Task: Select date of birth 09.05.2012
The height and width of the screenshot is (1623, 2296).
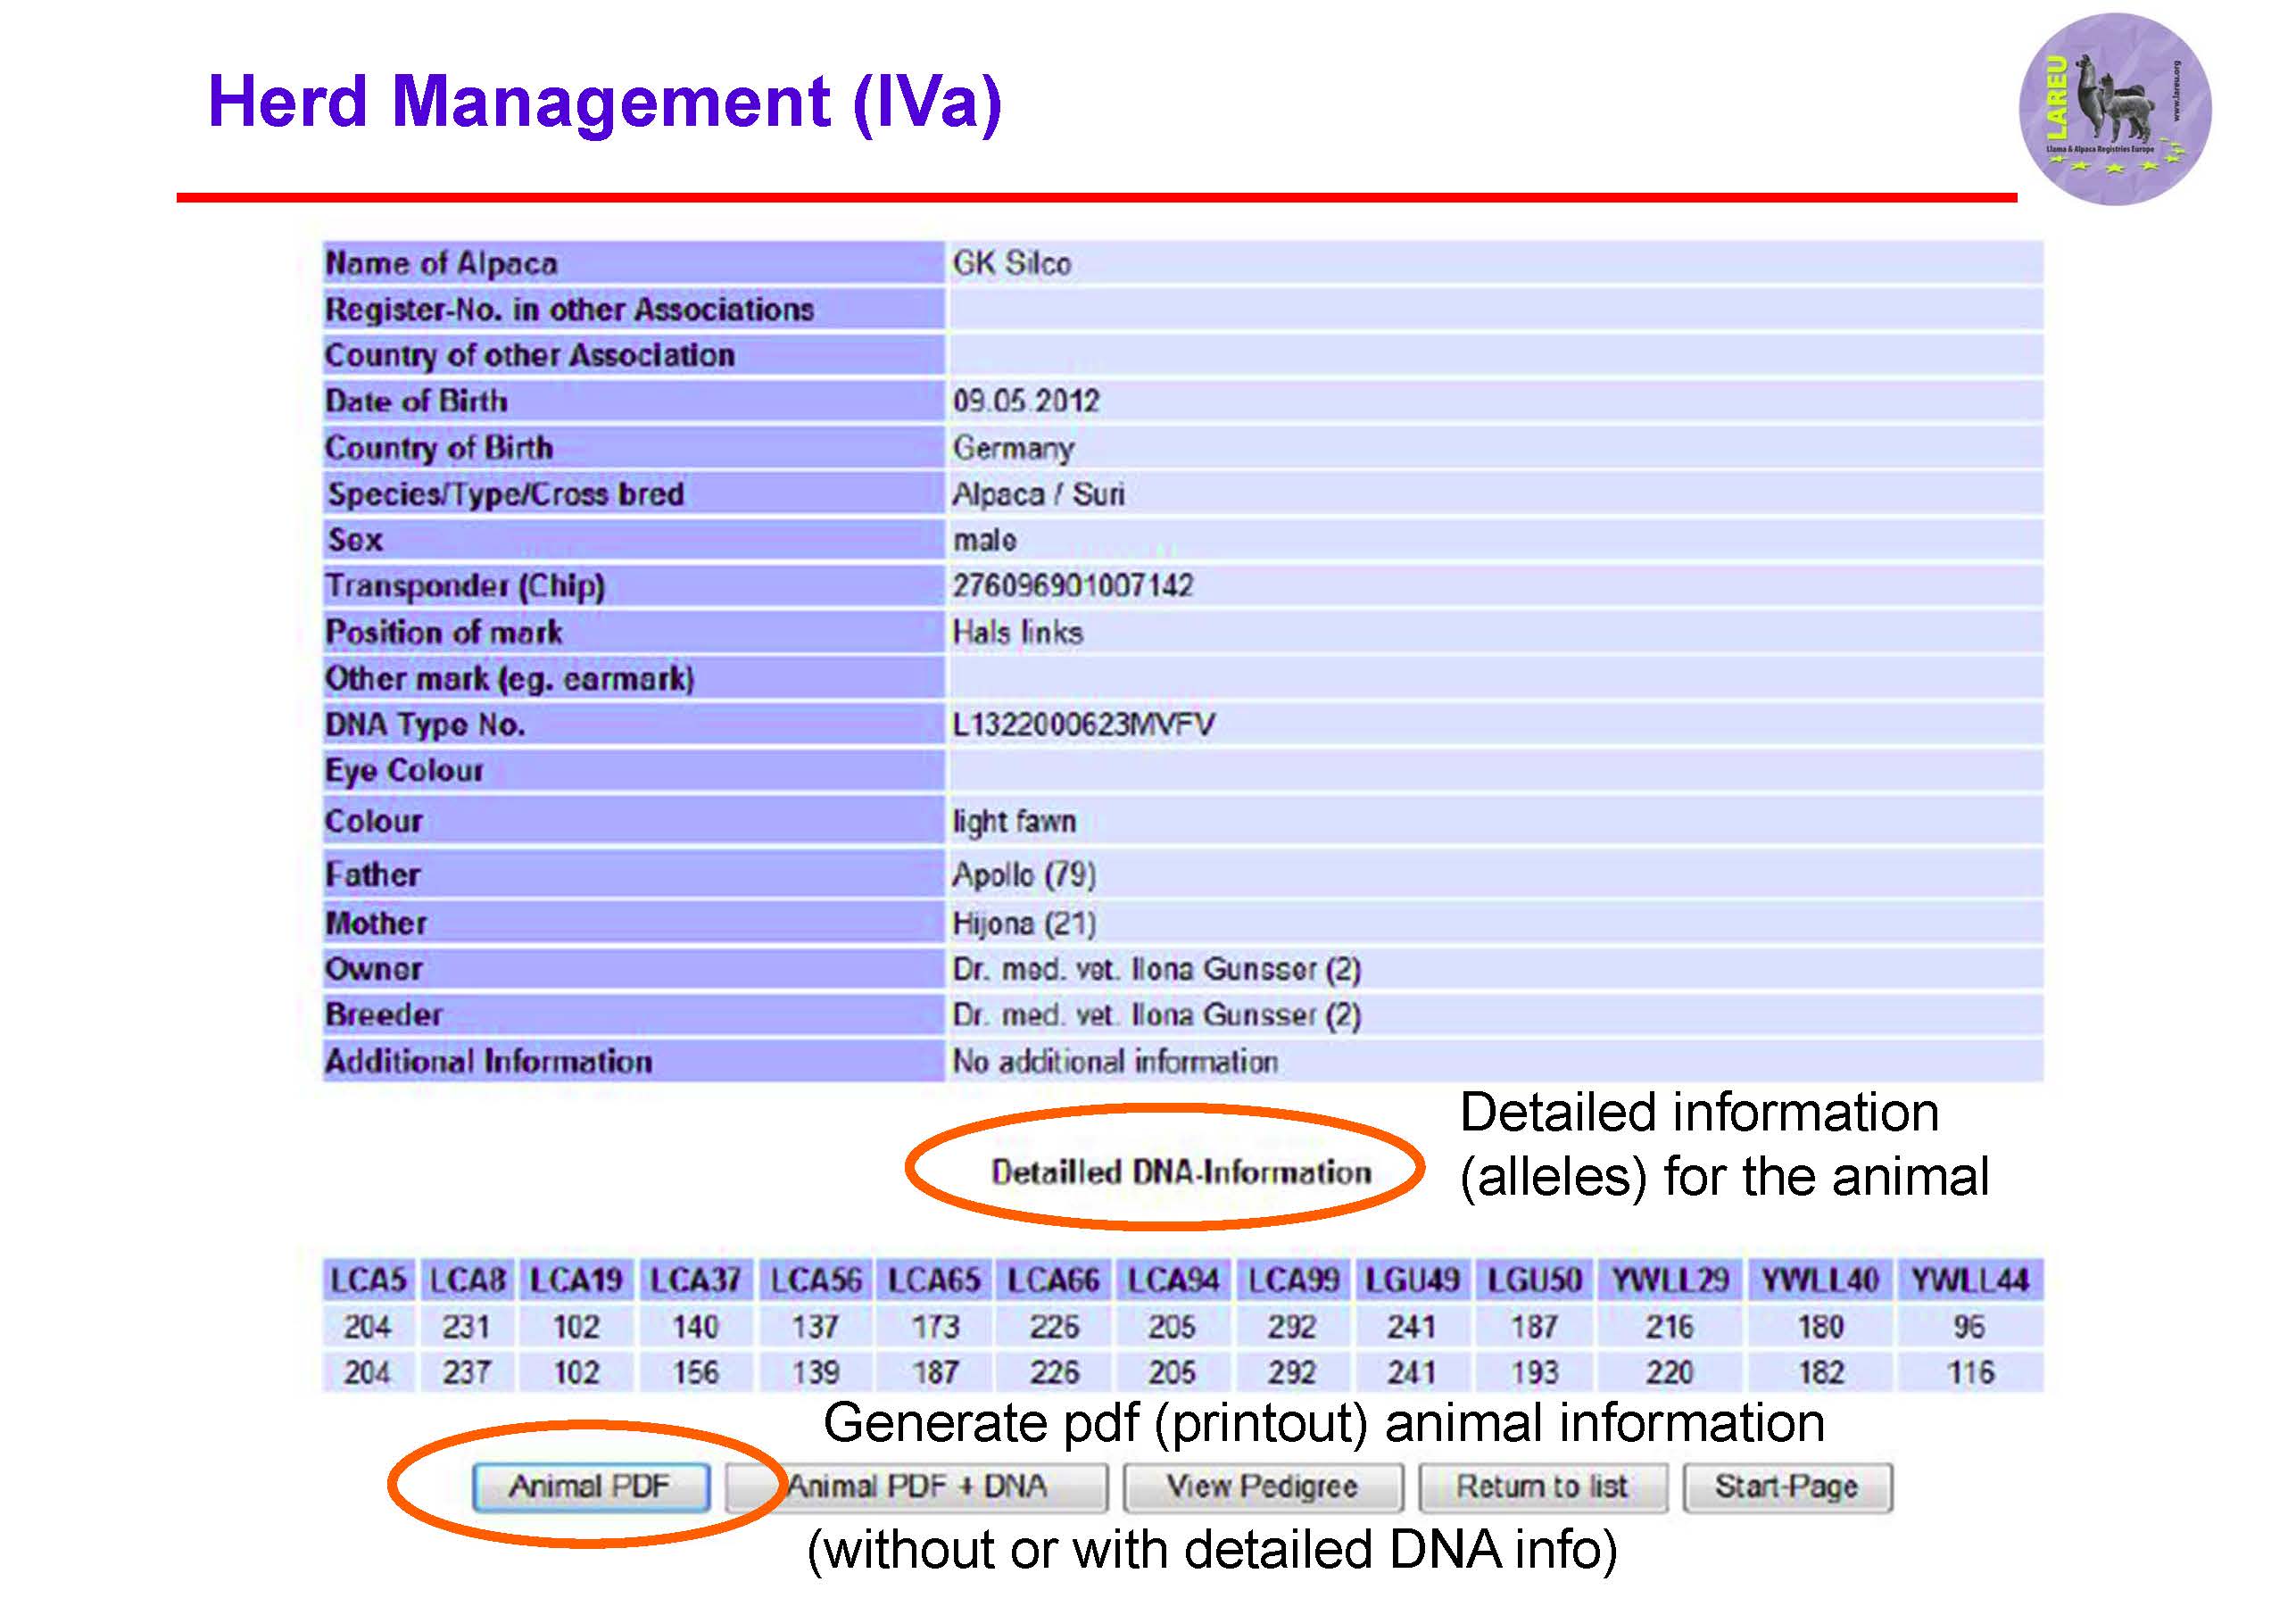Action: point(1026,401)
